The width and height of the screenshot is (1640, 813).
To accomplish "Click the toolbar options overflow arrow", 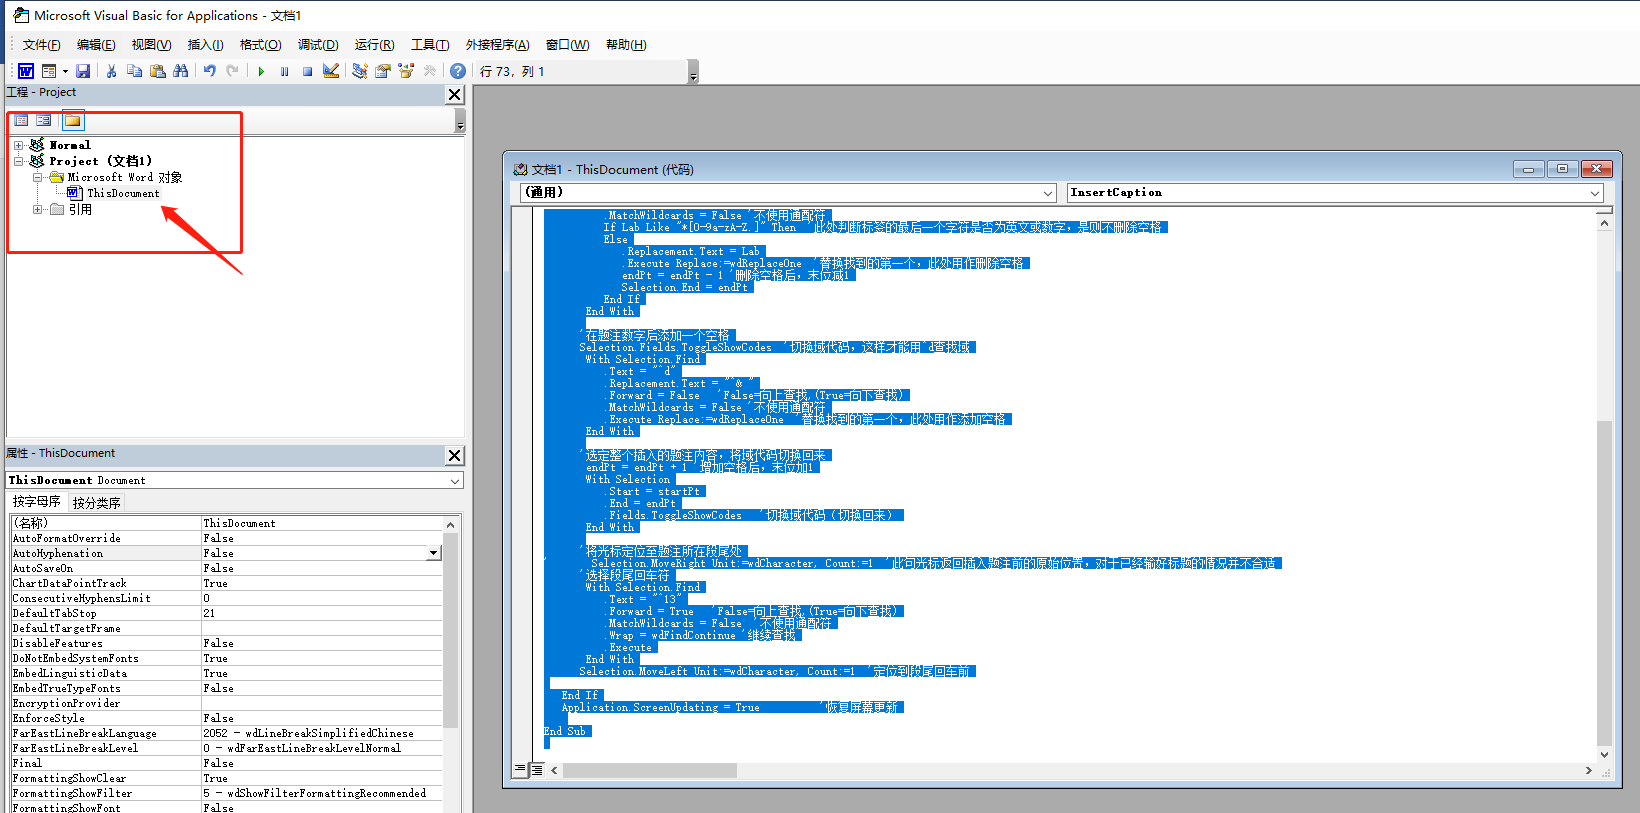I will click(x=693, y=72).
